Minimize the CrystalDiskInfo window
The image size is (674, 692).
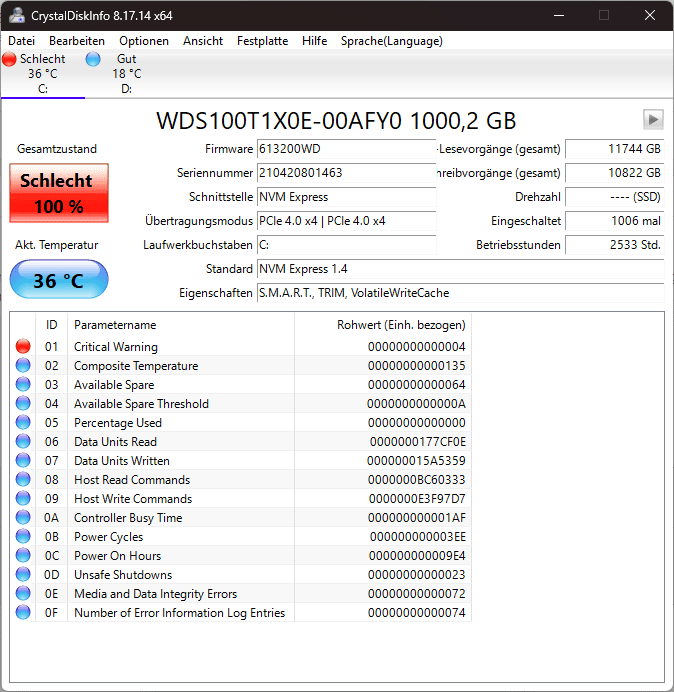[559, 15]
